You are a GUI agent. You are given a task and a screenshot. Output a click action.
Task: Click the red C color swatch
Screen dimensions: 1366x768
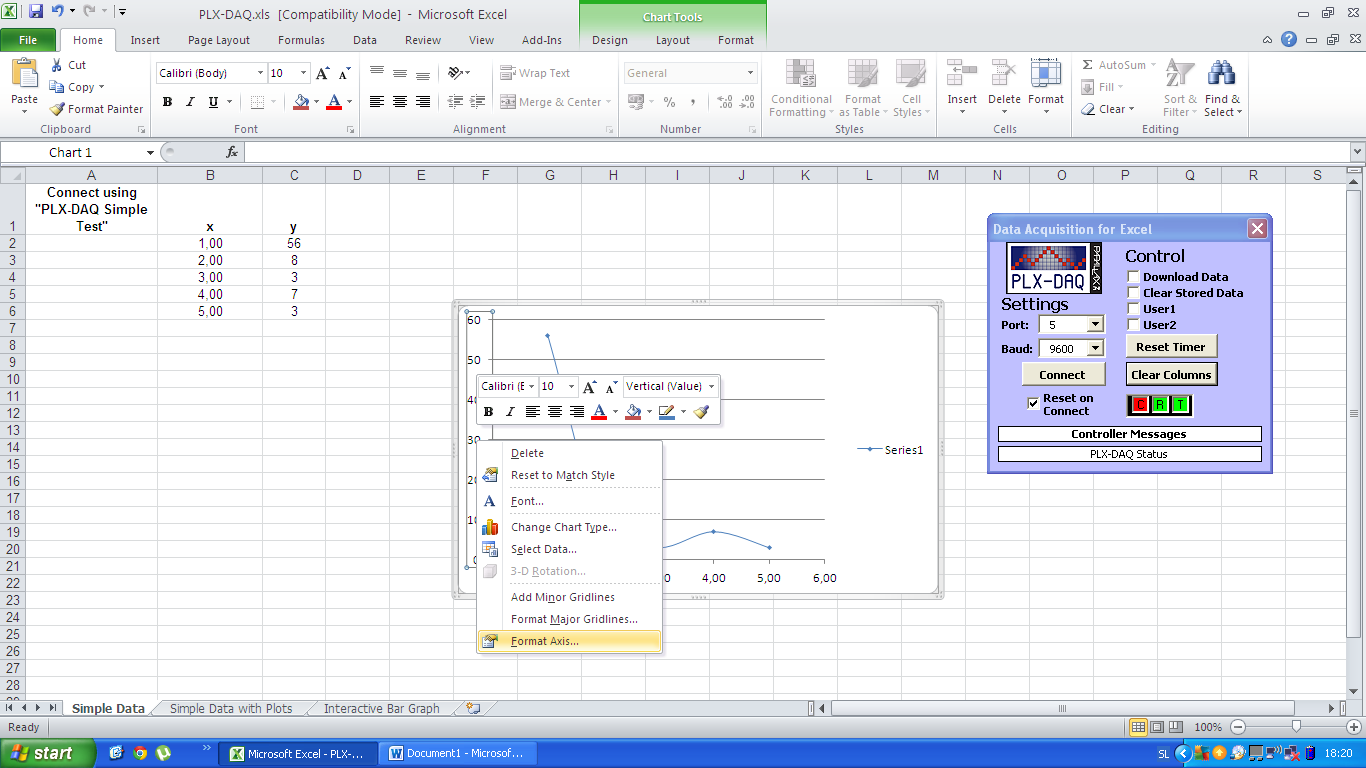[x=1139, y=404]
